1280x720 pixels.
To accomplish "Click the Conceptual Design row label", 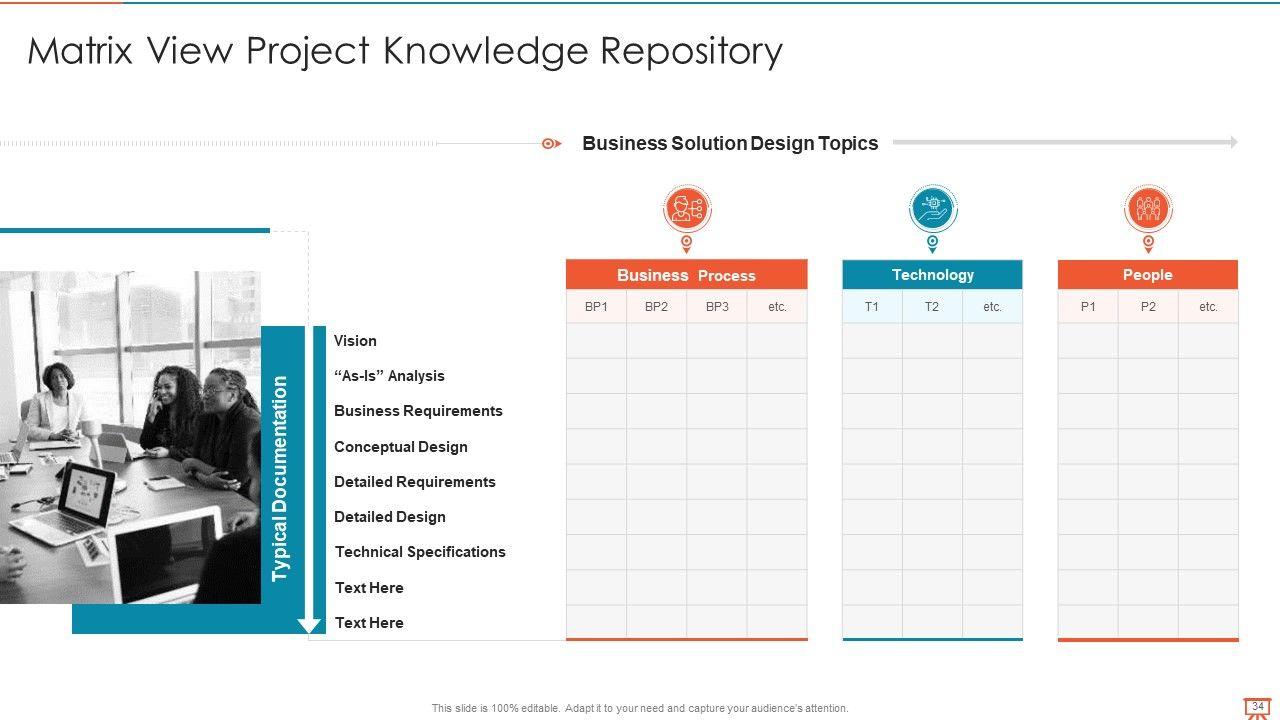I will click(400, 447).
